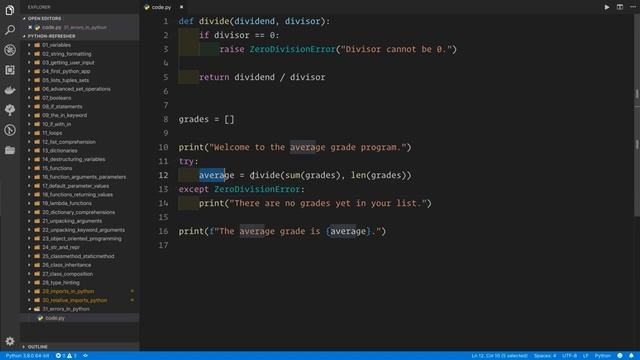640x360 pixels.
Task: Open the Docker whale view
Action: [10, 90]
